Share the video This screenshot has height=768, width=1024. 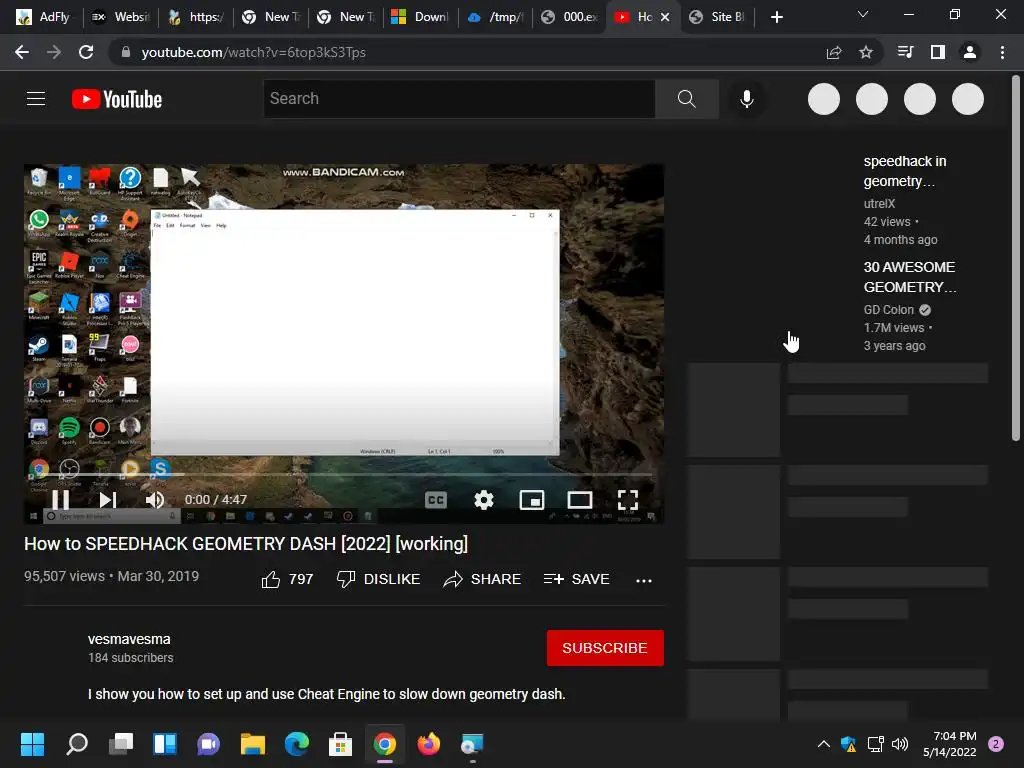tap(482, 579)
